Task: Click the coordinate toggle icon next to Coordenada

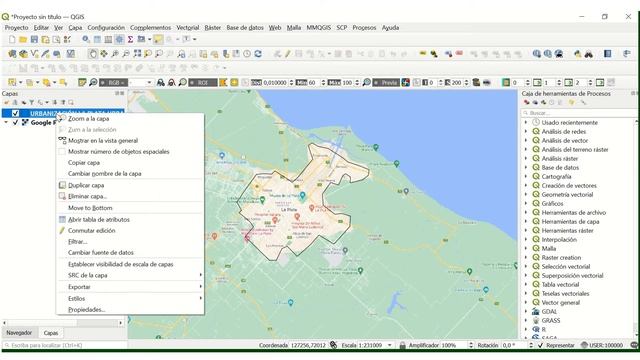Action: tap(333, 345)
